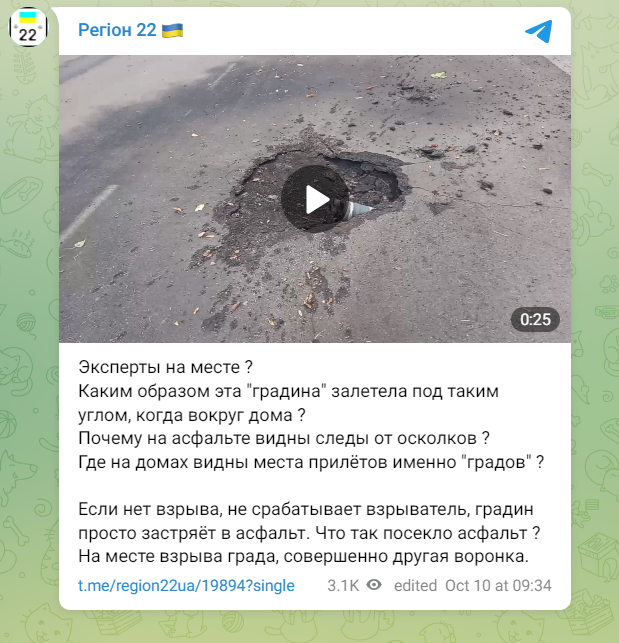Click the eye views icon

click(374, 585)
